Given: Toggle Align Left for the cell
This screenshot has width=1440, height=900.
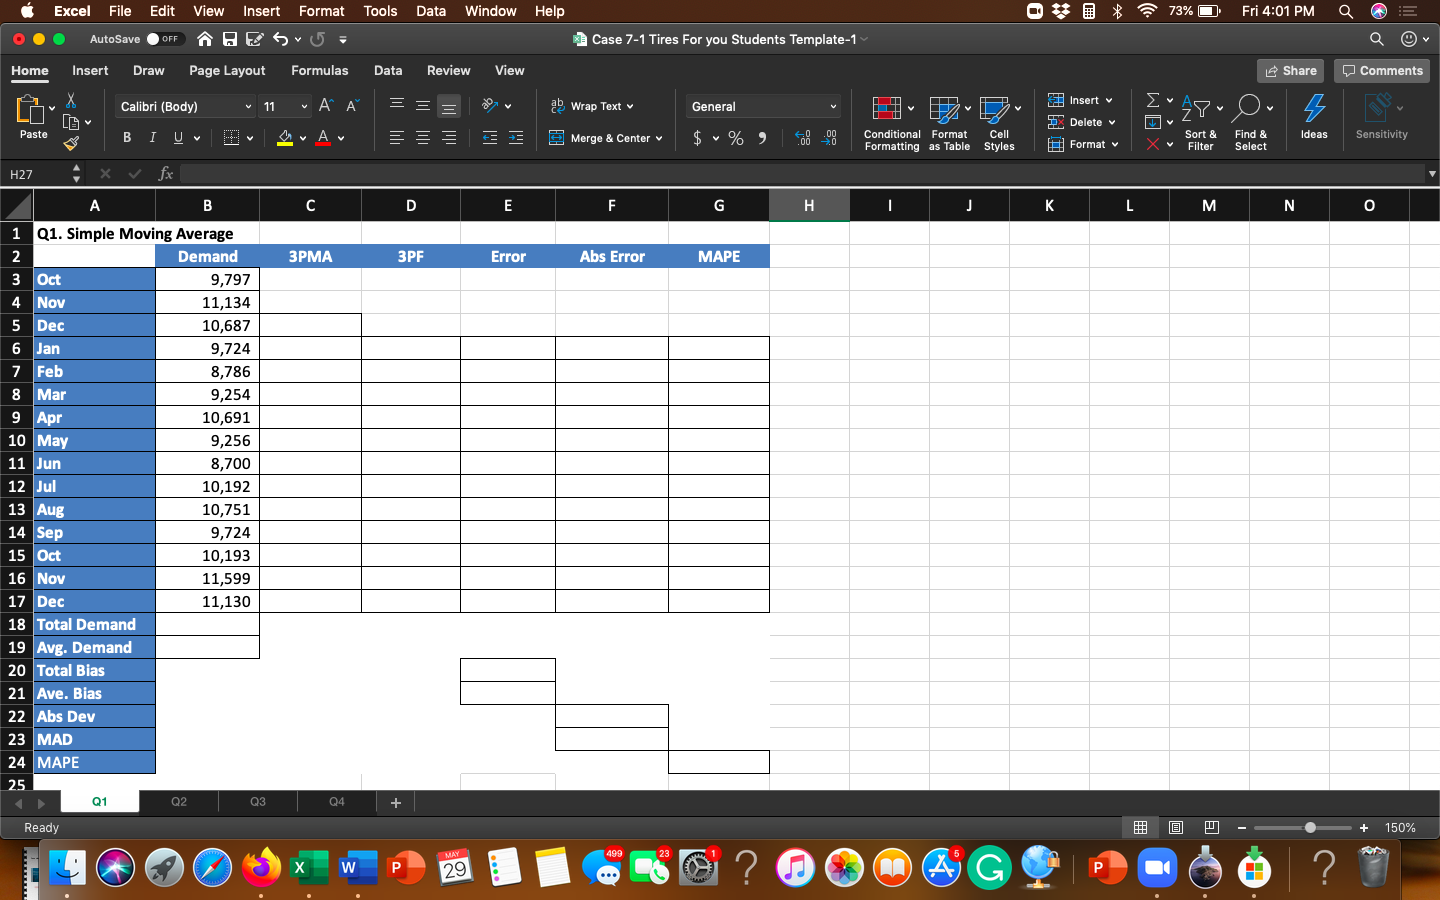Looking at the screenshot, I should point(397,138).
